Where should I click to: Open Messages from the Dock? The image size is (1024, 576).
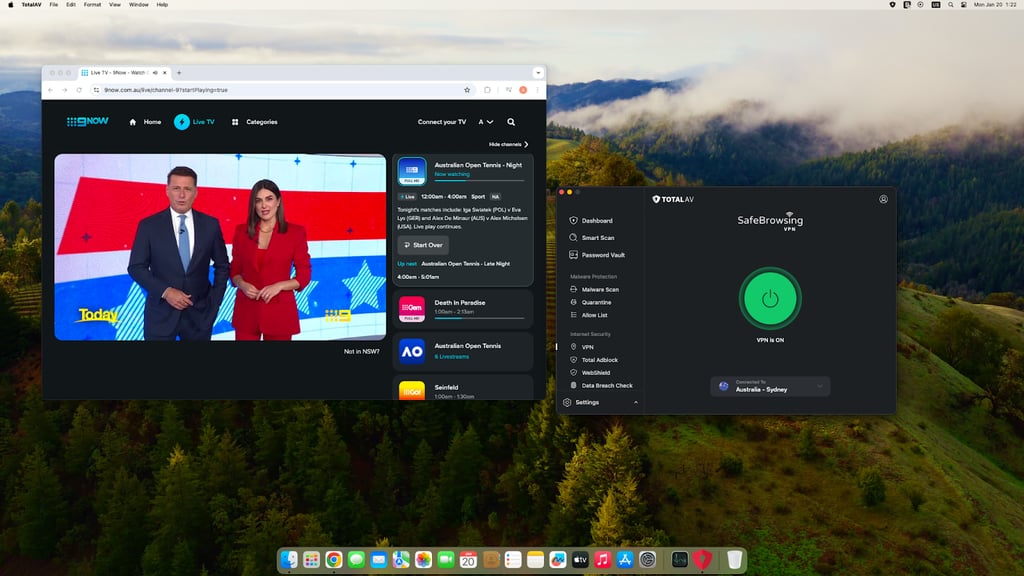(x=356, y=560)
